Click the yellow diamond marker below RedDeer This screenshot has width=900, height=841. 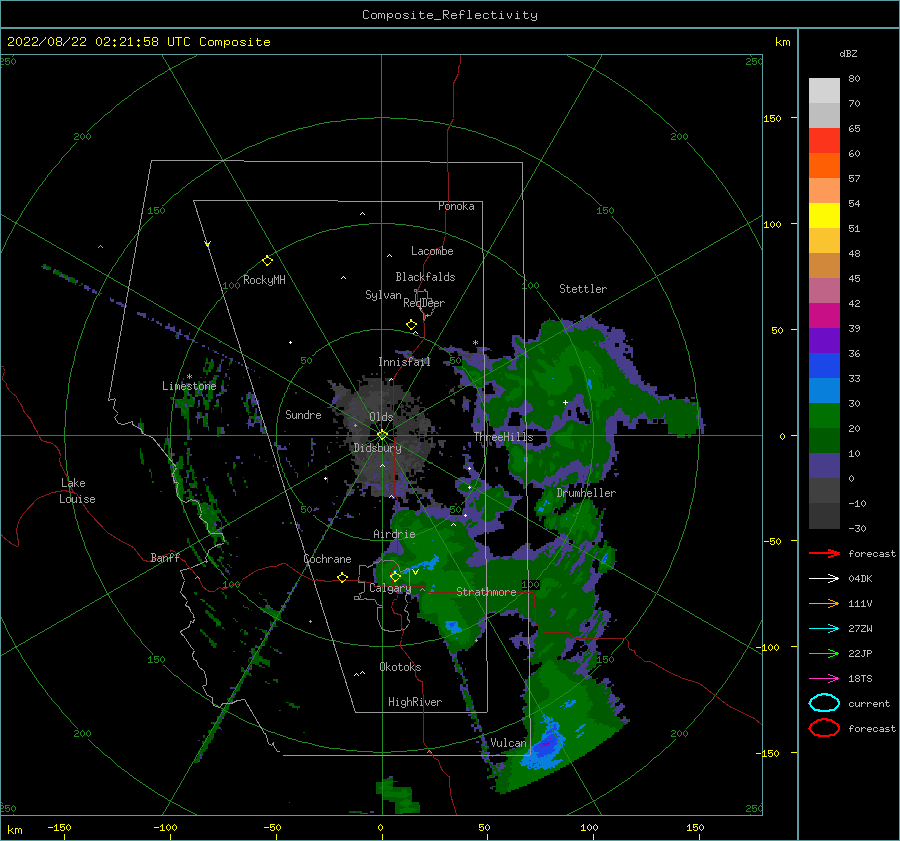coord(412,325)
